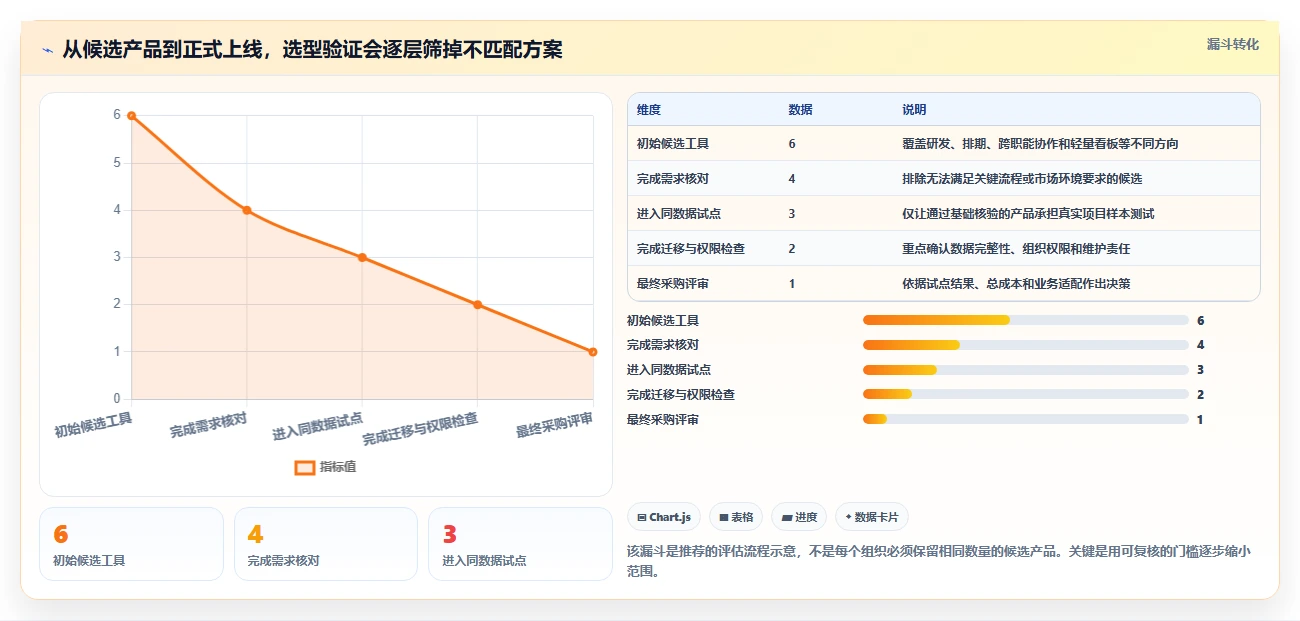Image resolution: width=1300 pixels, height=621 pixels.
Task: Click the 进入同数据试点 progress bar
Action: coord(1026,370)
